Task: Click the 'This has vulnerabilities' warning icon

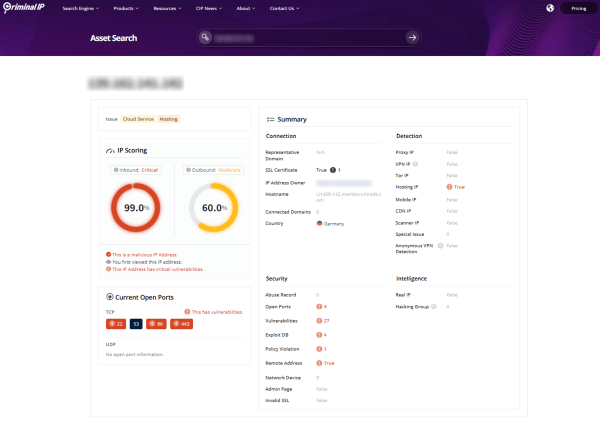Action: coord(187,312)
